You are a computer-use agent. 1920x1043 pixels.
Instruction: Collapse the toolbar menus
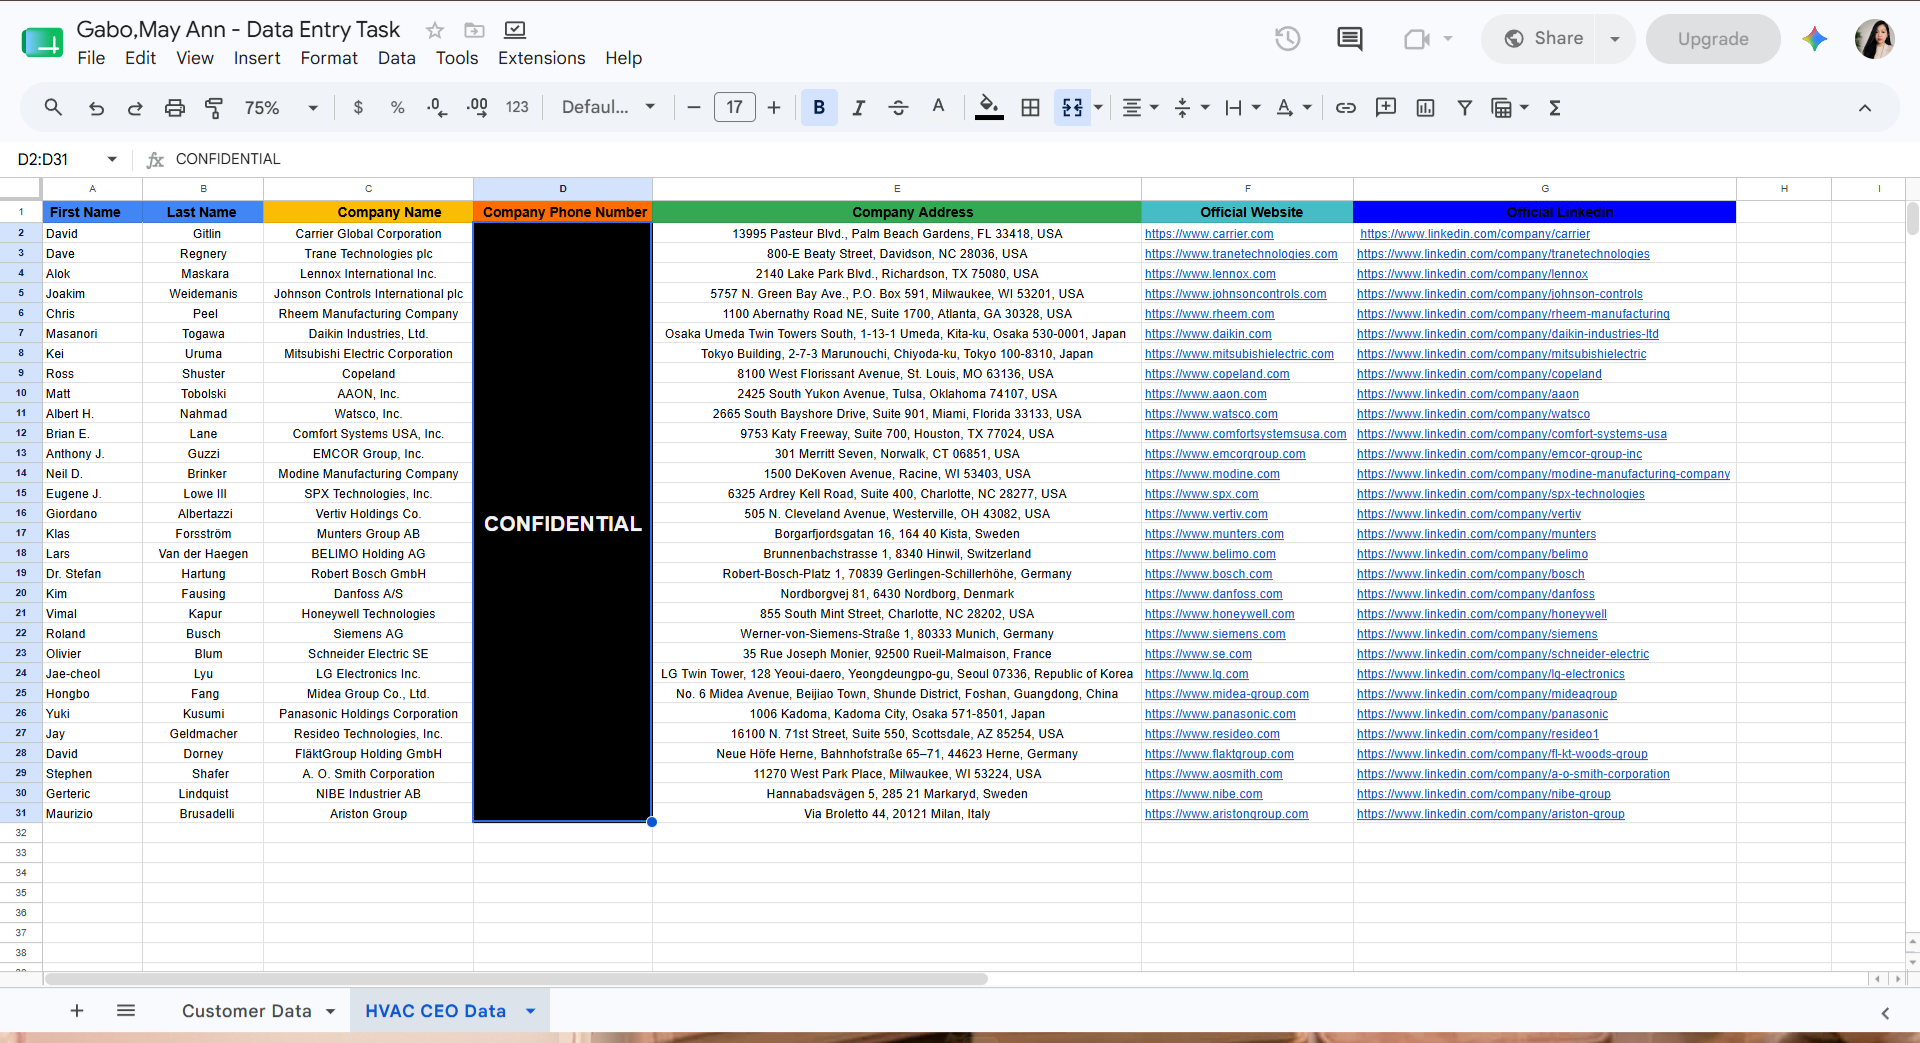pyautogui.click(x=1865, y=108)
